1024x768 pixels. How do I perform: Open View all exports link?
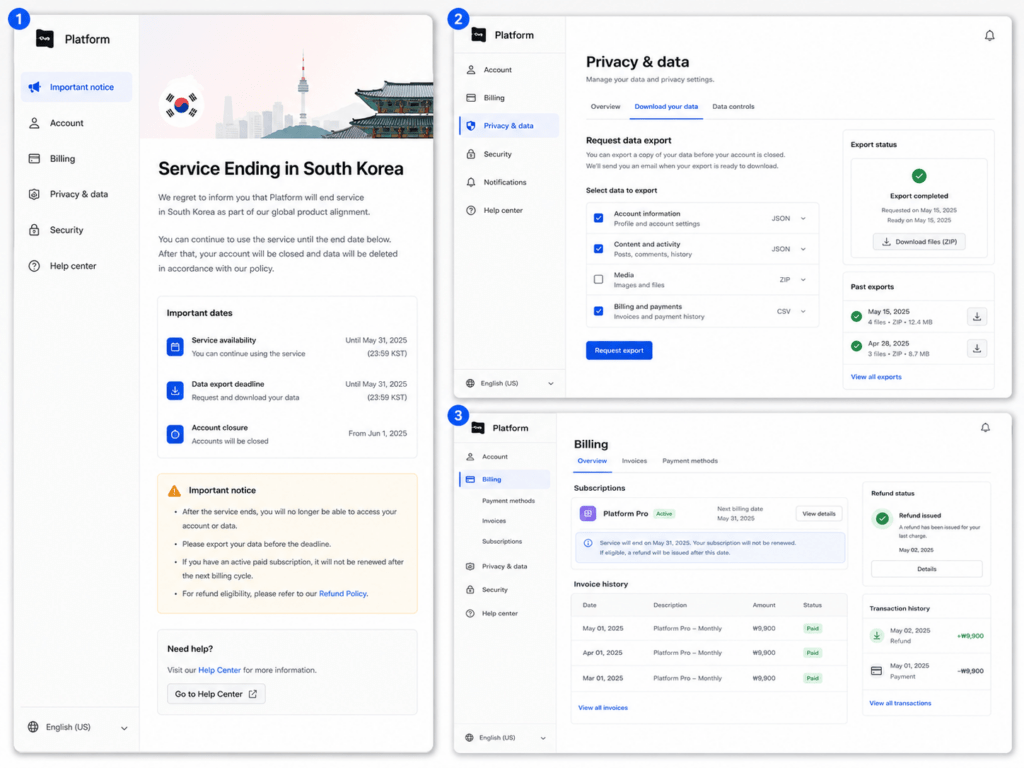876,377
